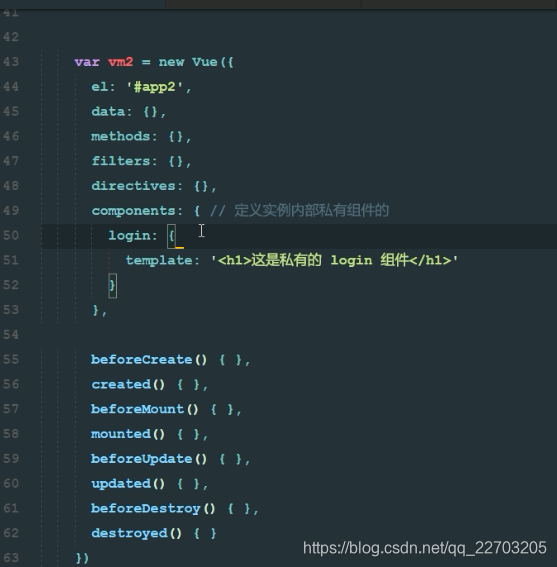Click on the '#app2' string
This screenshot has width=557, height=567.
point(155,87)
